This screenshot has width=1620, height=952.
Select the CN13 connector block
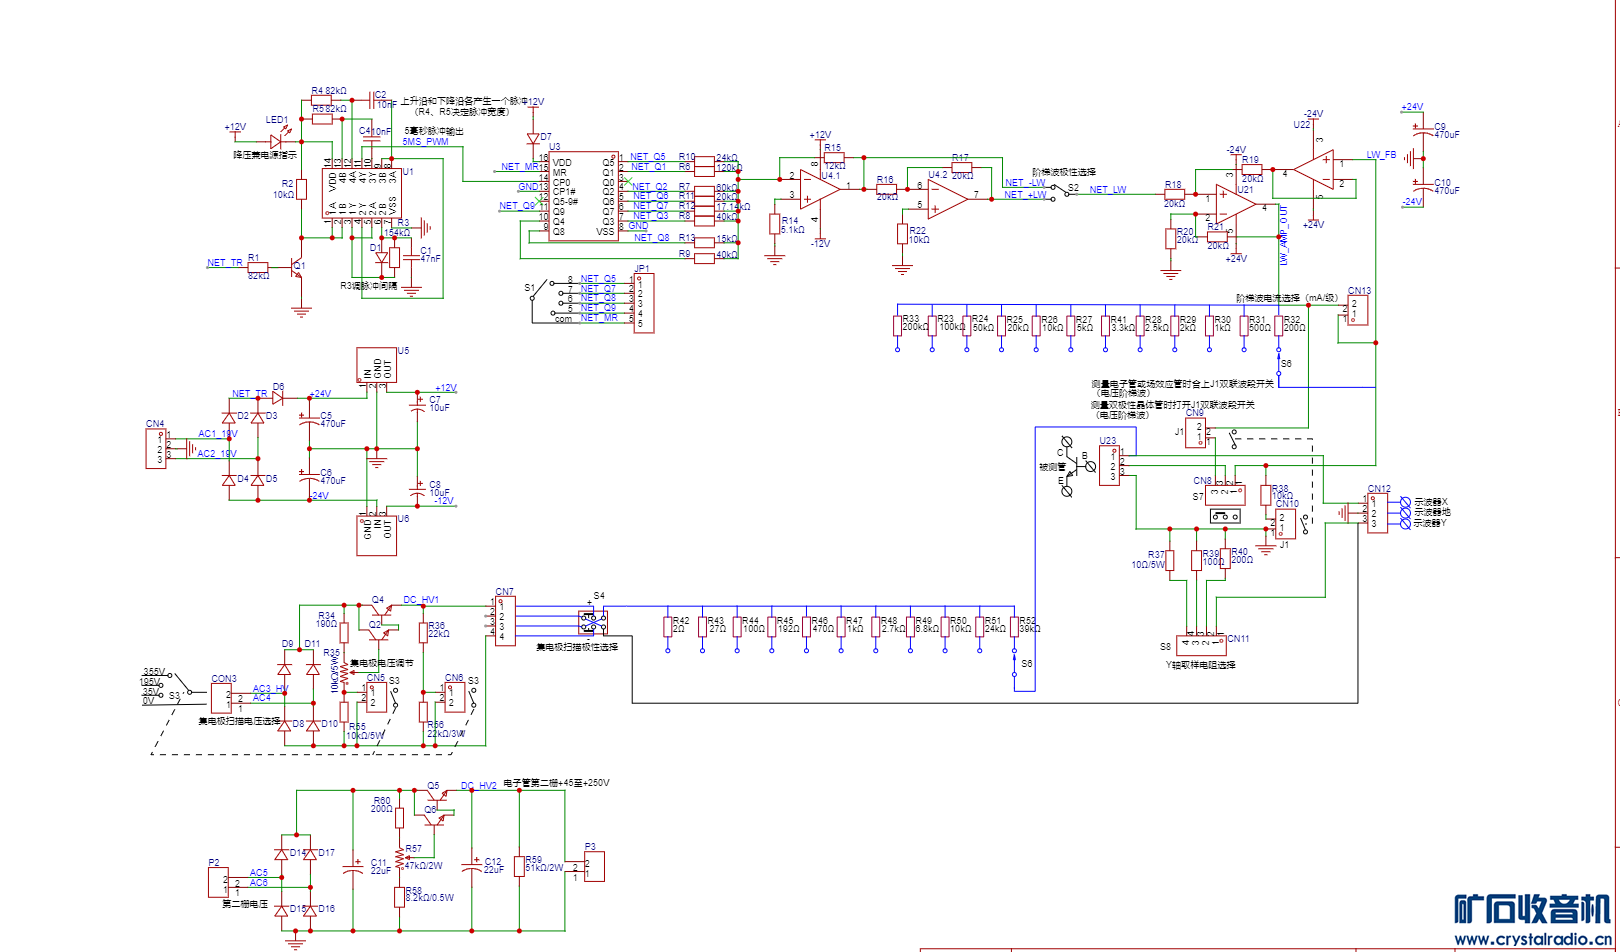pos(1357,310)
